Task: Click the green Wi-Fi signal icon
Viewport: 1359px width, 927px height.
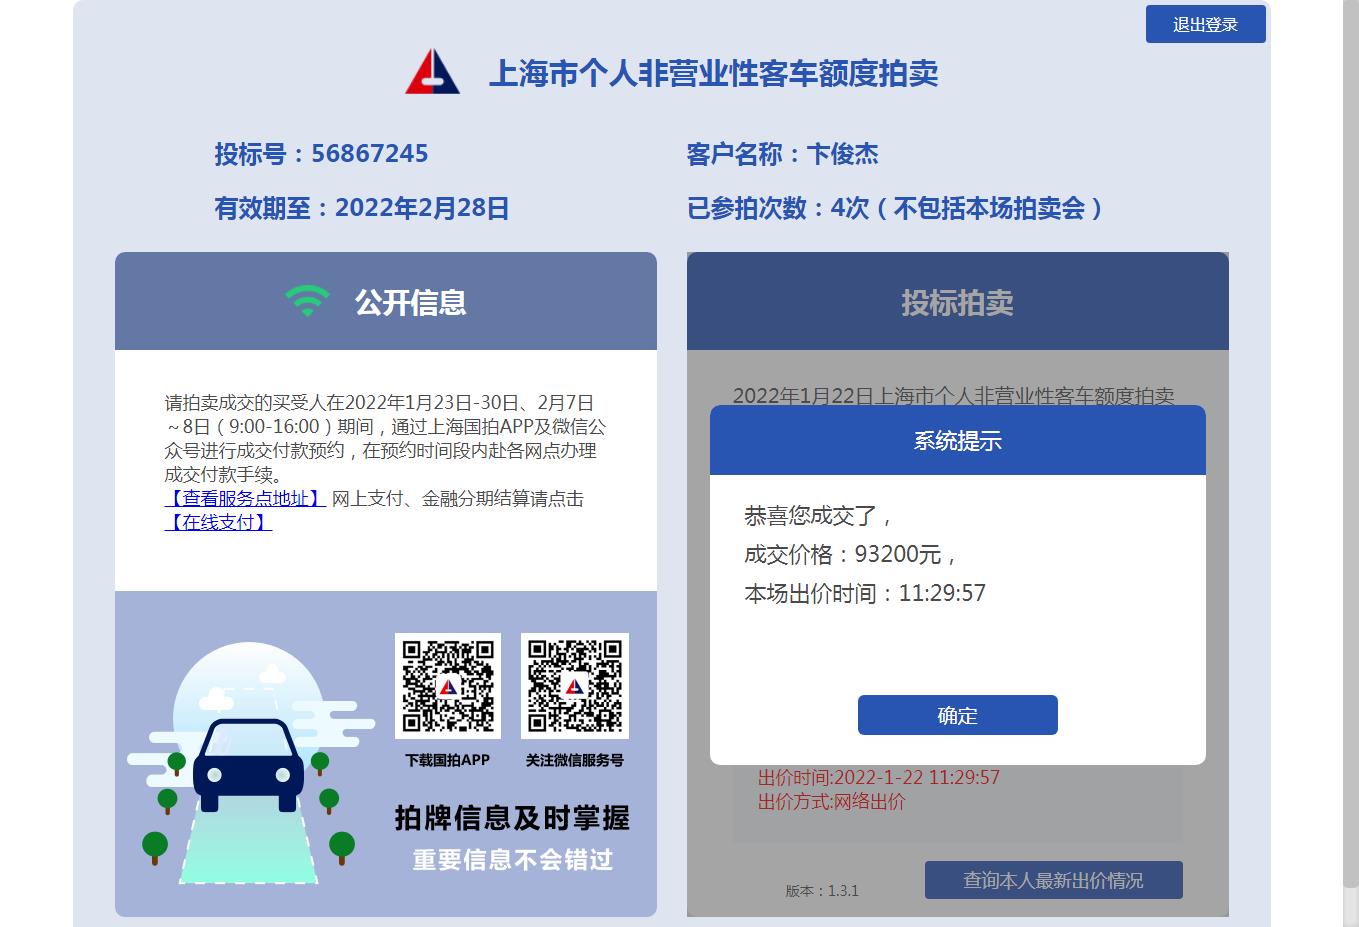Action: click(307, 301)
